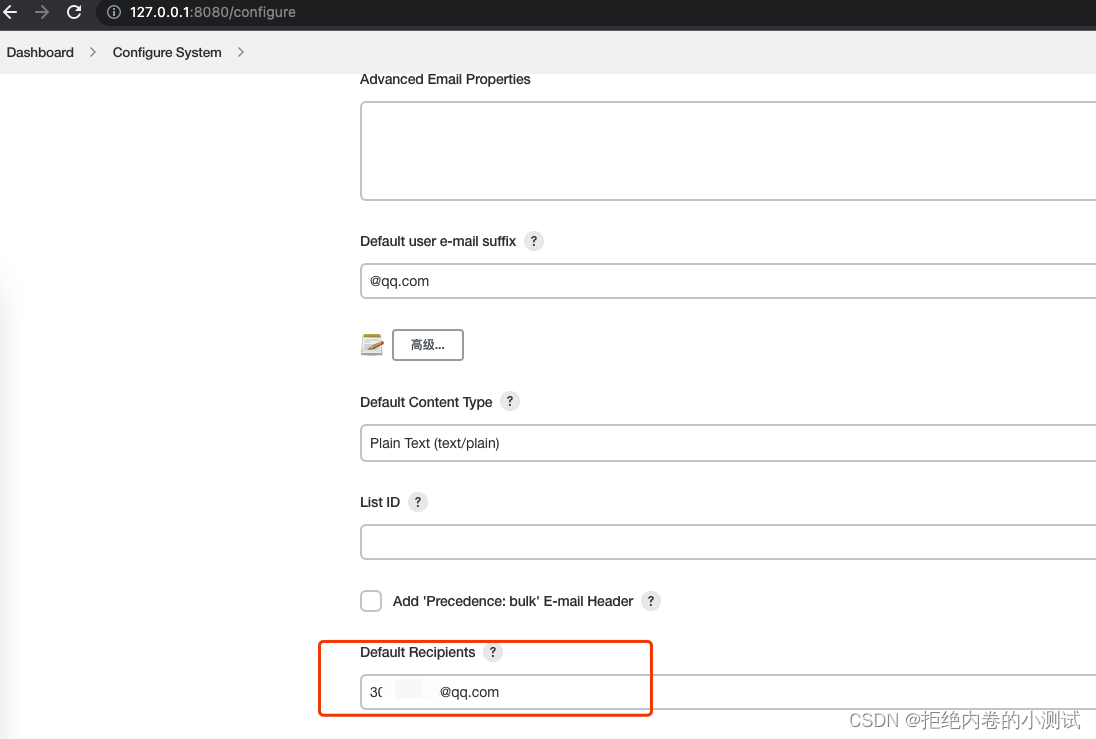
Task: Open the Configure System breadcrumb link
Action: click(167, 52)
